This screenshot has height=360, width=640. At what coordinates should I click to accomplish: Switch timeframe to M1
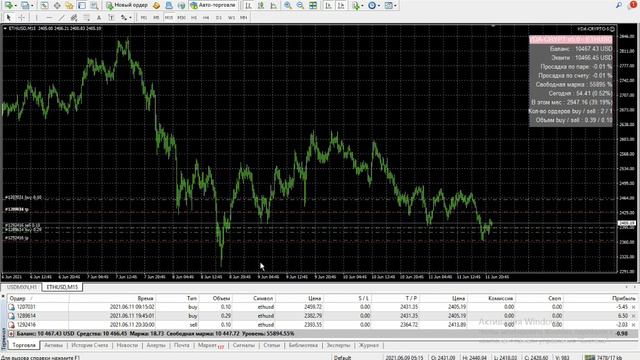click(x=144, y=18)
